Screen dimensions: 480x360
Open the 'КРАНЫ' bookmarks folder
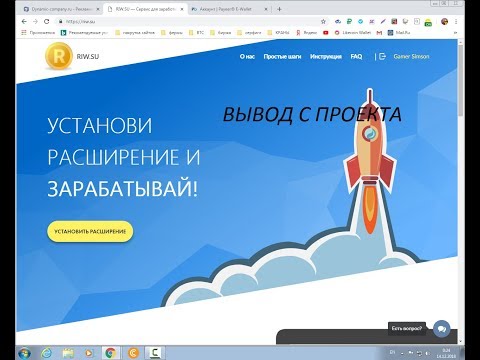tap(278, 33)
